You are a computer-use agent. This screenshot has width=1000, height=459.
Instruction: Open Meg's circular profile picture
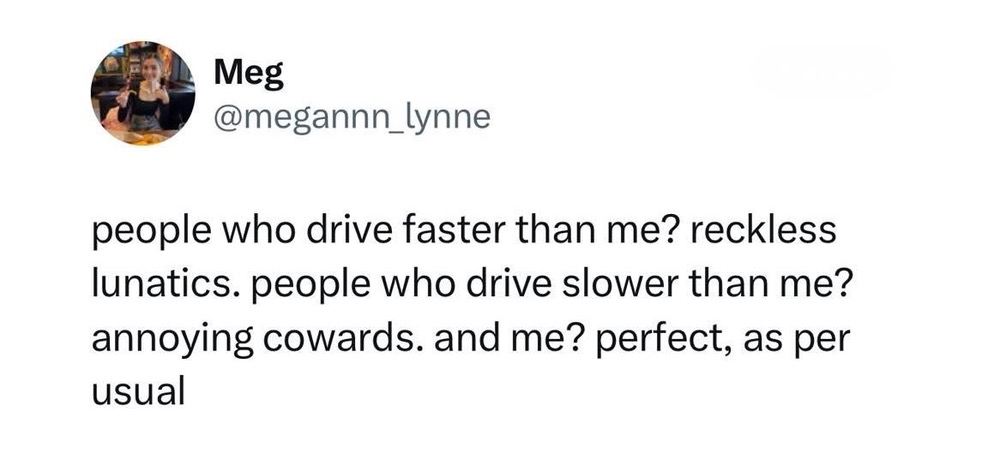tap(143, 93)
